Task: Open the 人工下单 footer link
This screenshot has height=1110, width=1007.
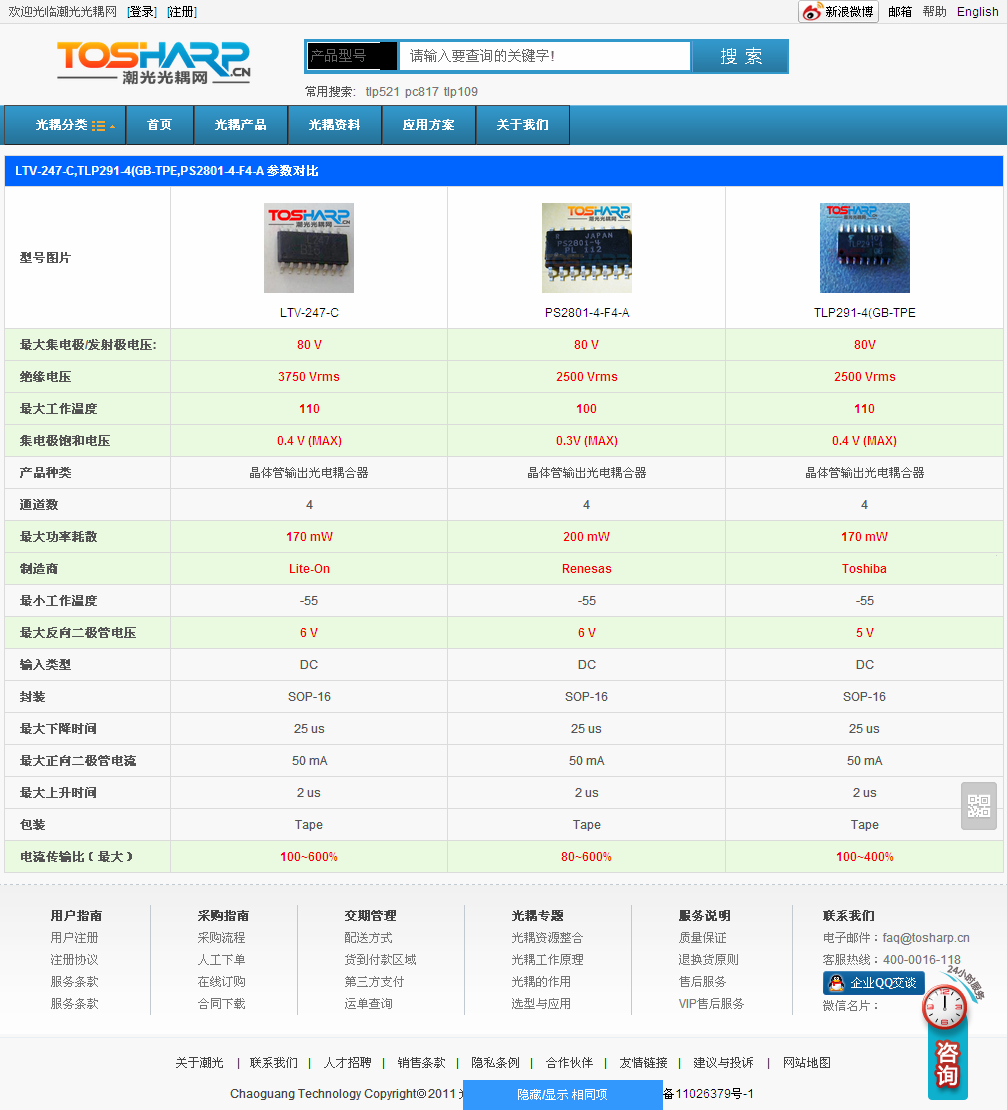Action: 221,959
